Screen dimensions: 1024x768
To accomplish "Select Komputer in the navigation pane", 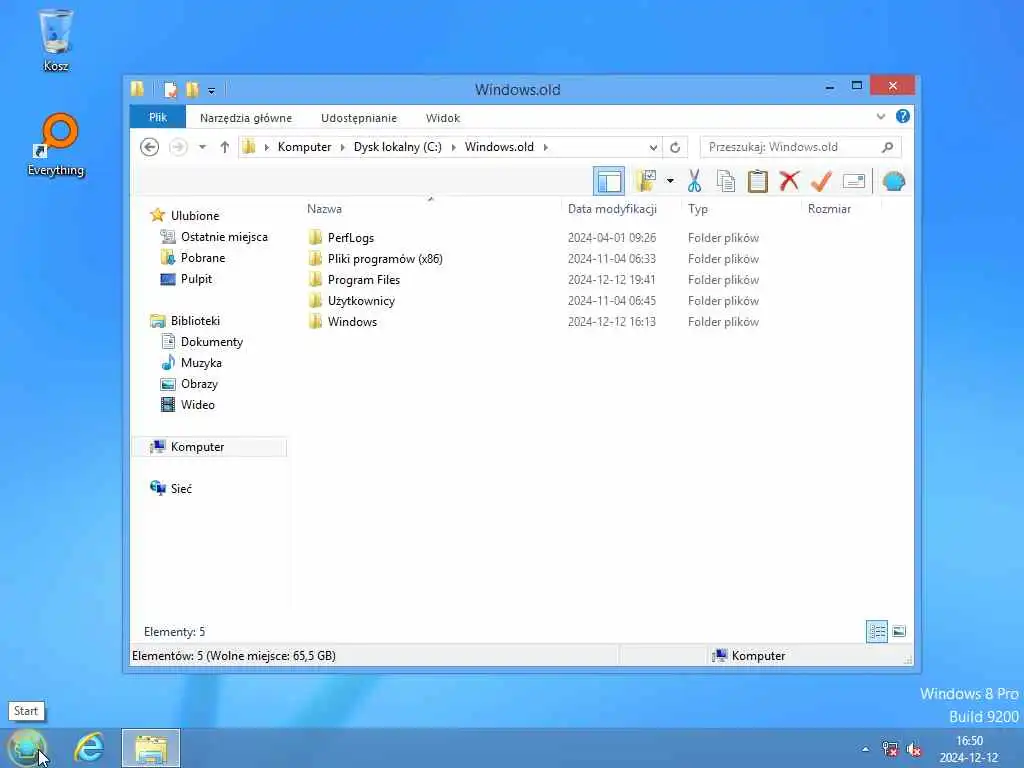I will [x=197, y=447].
